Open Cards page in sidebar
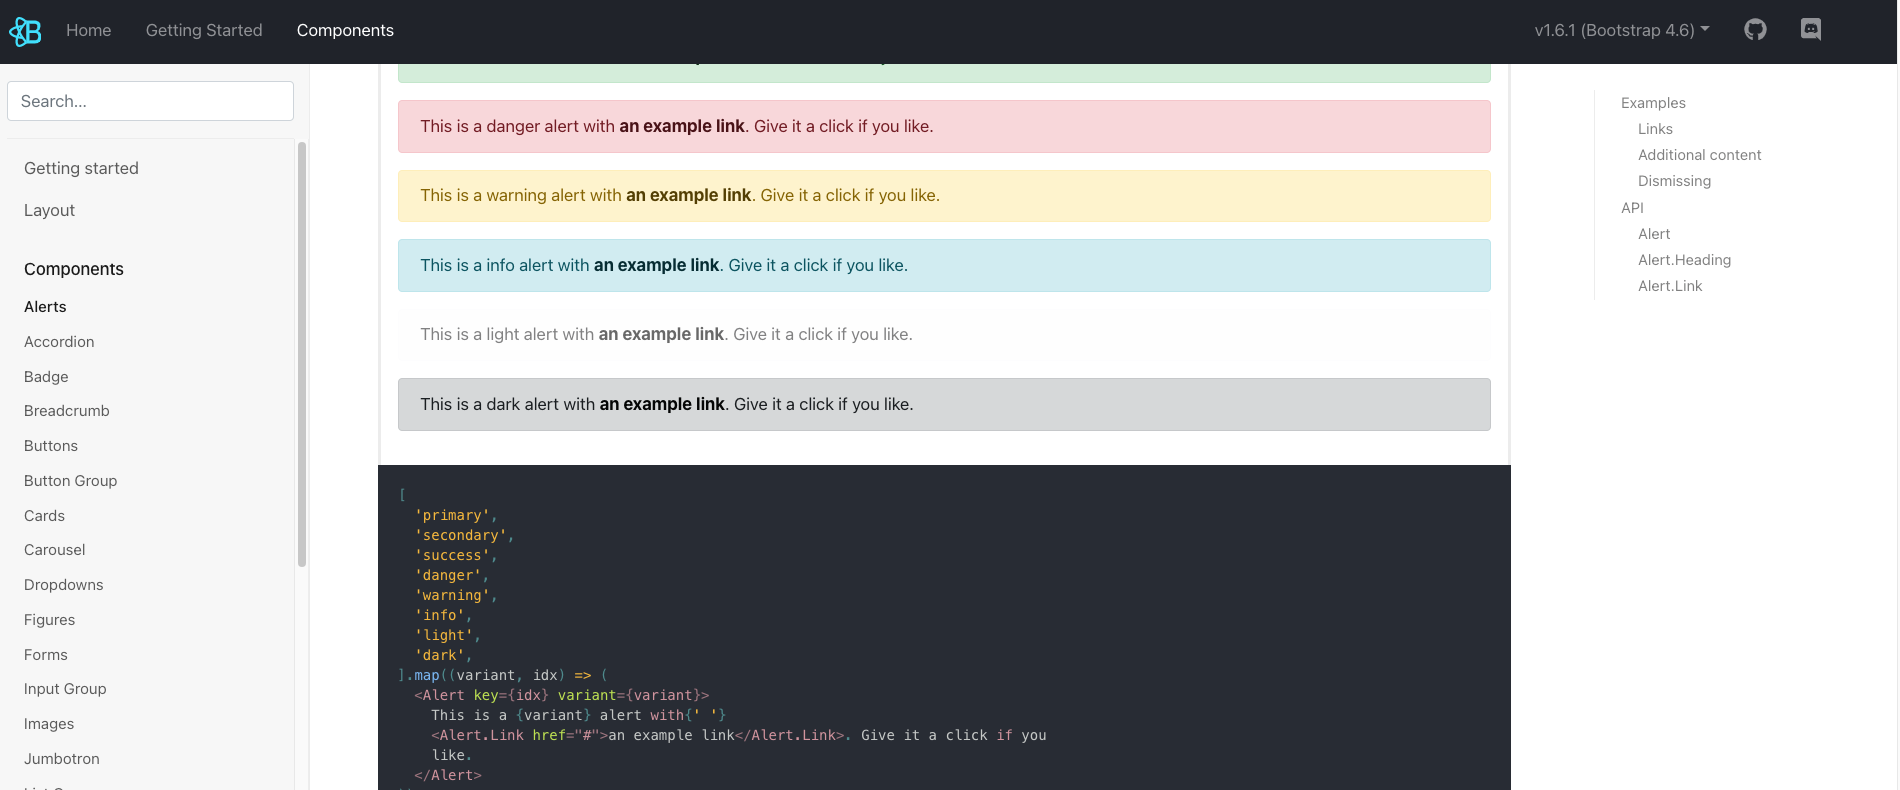The image size is (1900, 790). [44, 516]
